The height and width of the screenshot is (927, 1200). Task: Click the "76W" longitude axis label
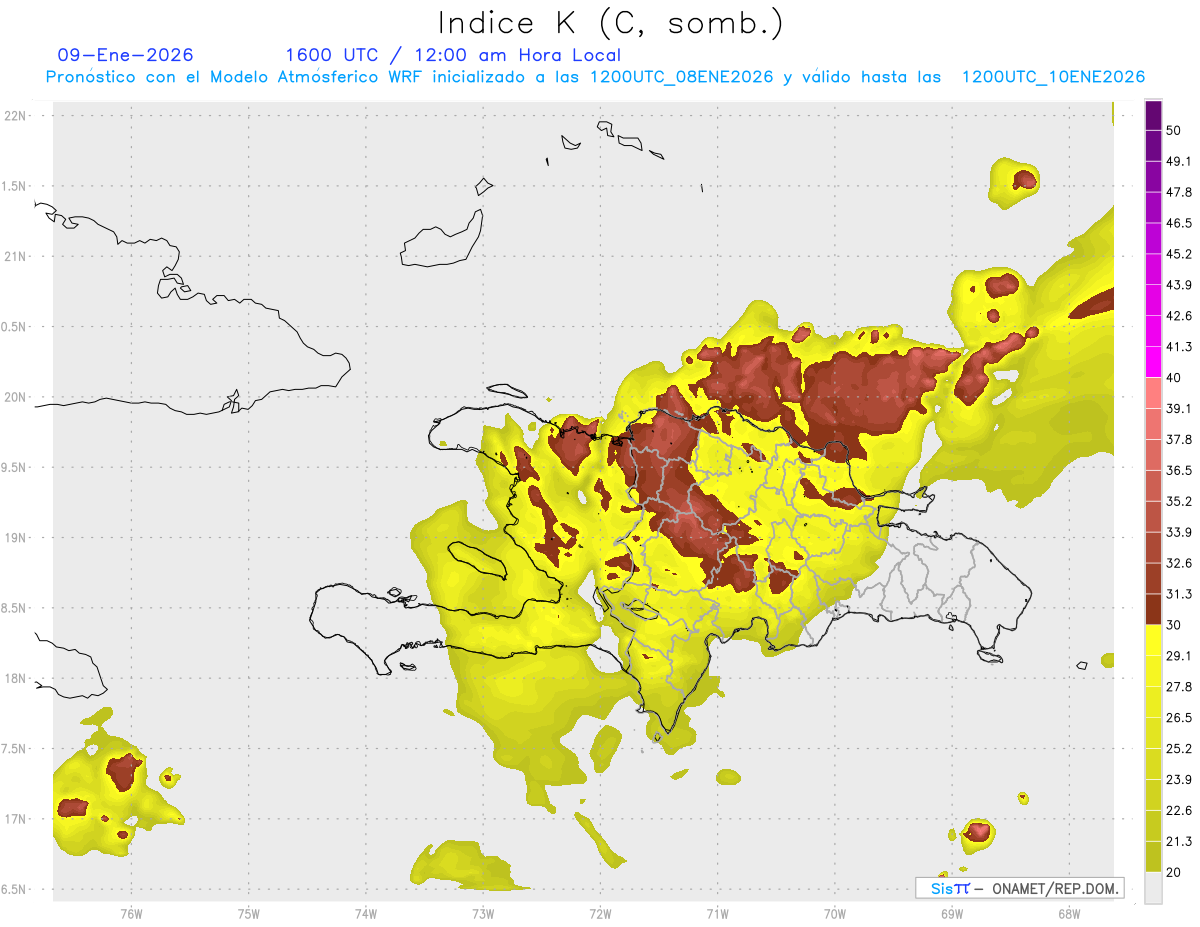point(131,913)
